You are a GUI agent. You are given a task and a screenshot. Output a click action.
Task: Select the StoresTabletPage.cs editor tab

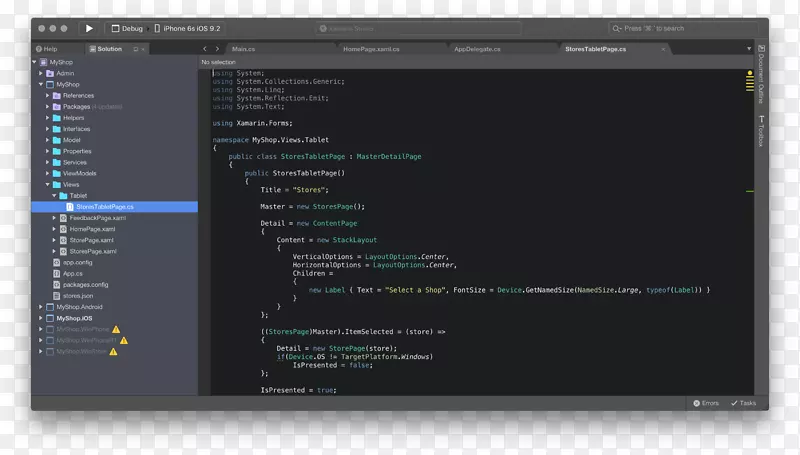595,49
